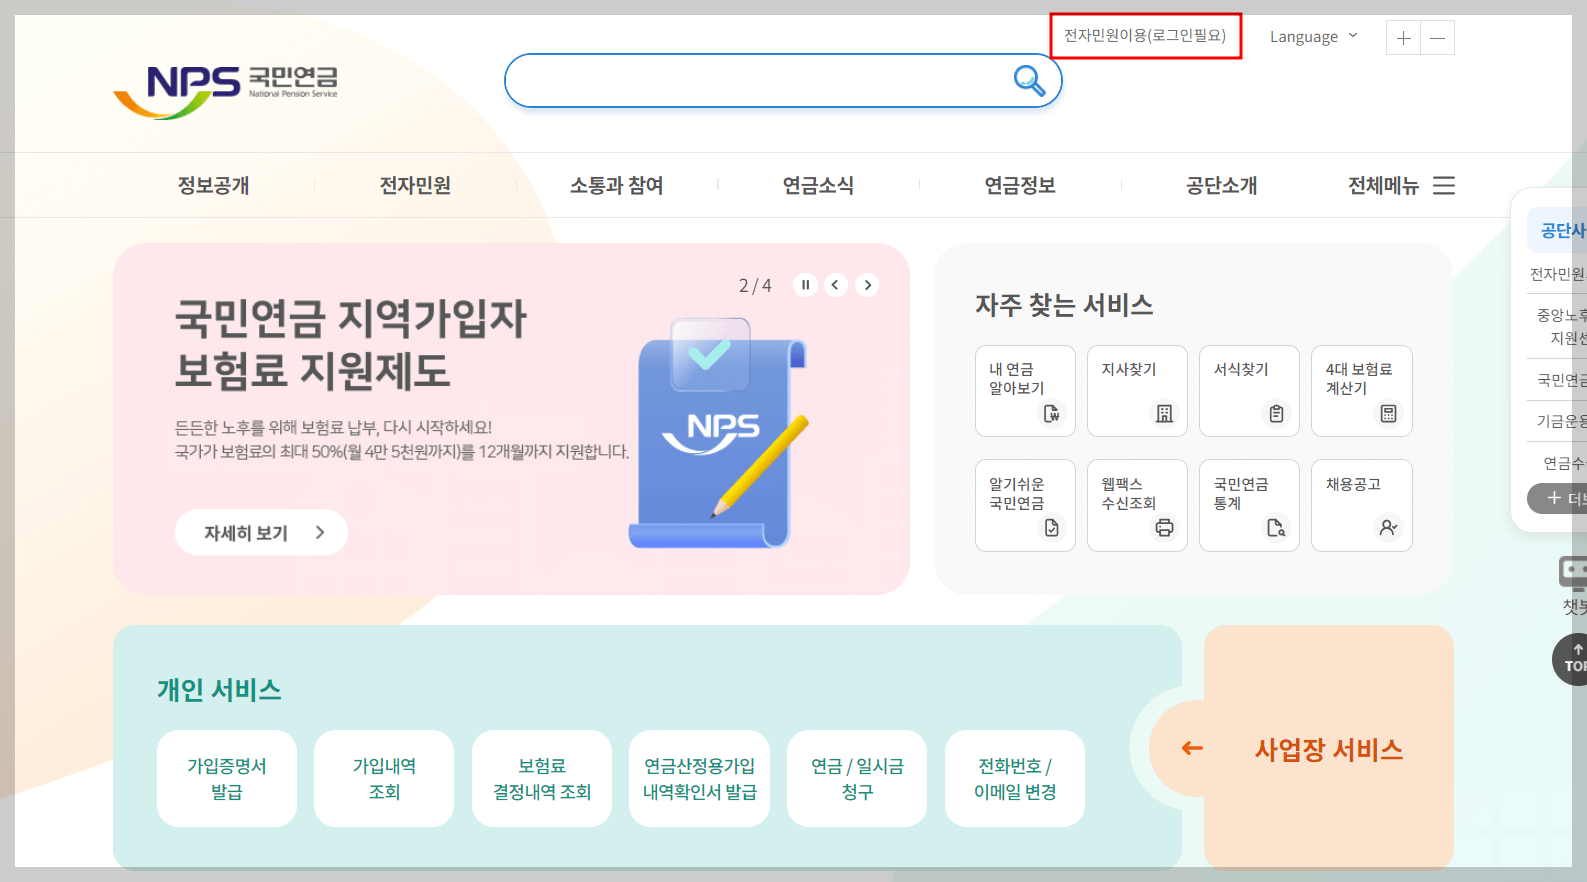Click 자세히 보기 button
Viewport: 1587px width, 882px height.
[261, 532]
